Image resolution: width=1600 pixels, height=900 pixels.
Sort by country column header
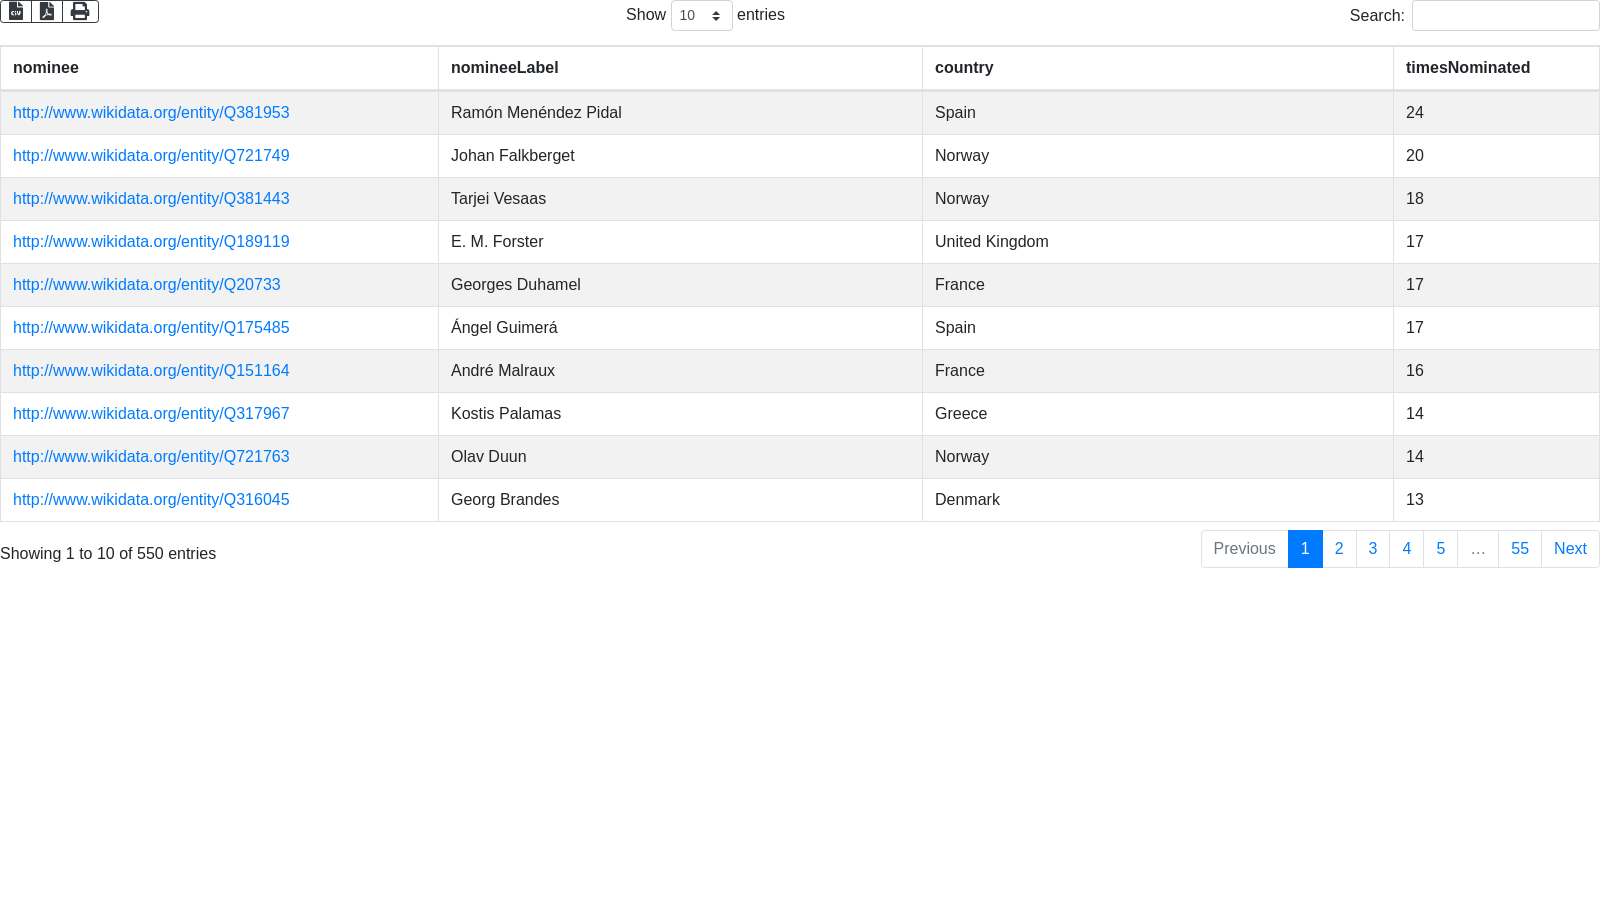tap(1157, 68)
